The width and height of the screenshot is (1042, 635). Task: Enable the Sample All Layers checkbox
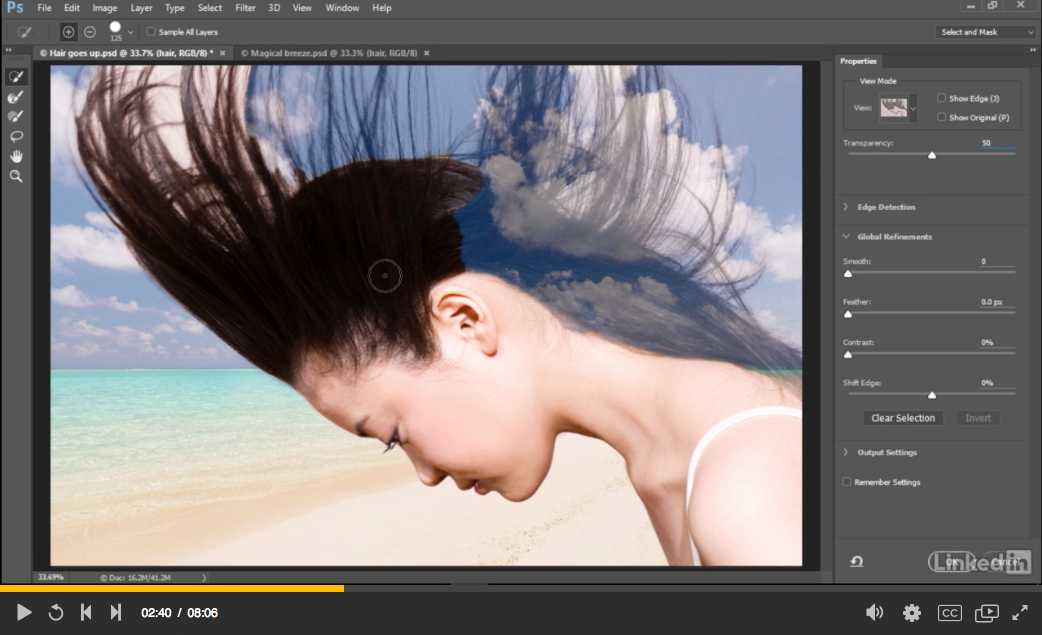point(151,32)
